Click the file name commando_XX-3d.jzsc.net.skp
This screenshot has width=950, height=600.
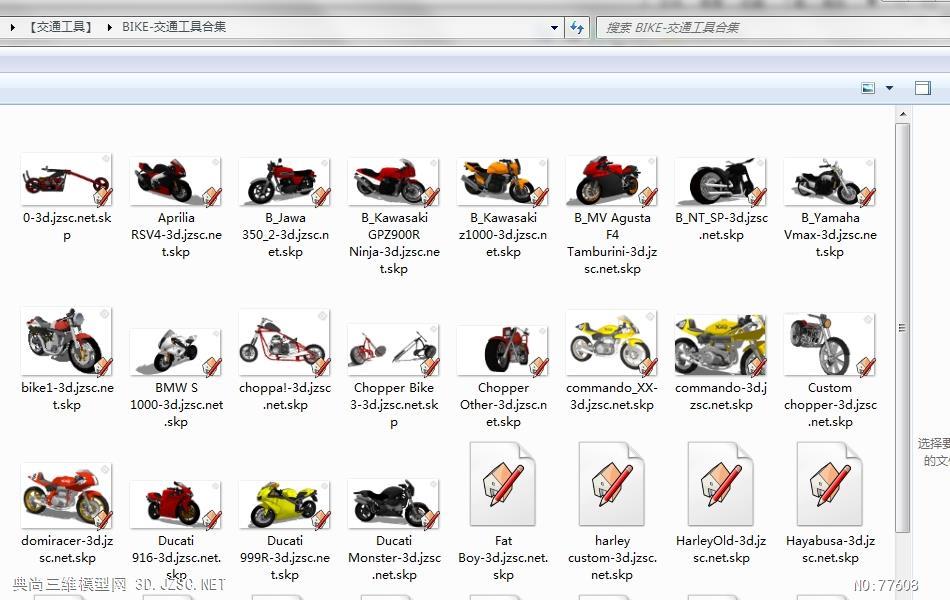click(x=612, y=396)
